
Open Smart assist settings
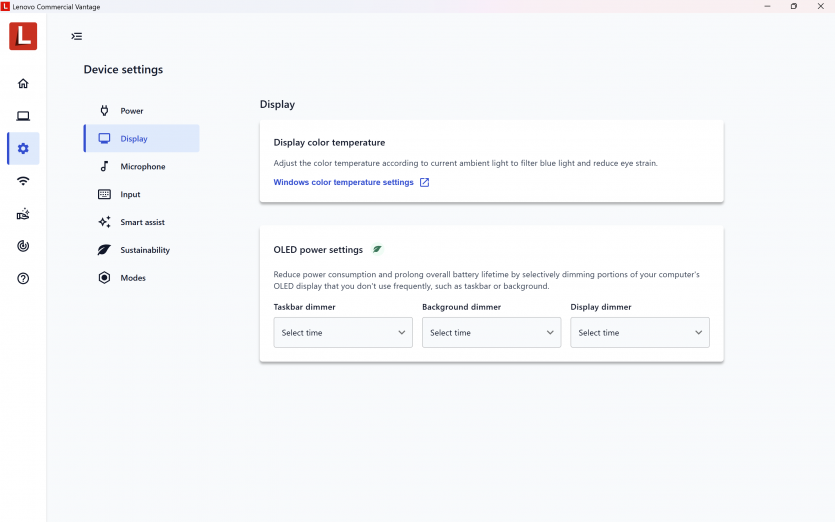coord(142,222)
